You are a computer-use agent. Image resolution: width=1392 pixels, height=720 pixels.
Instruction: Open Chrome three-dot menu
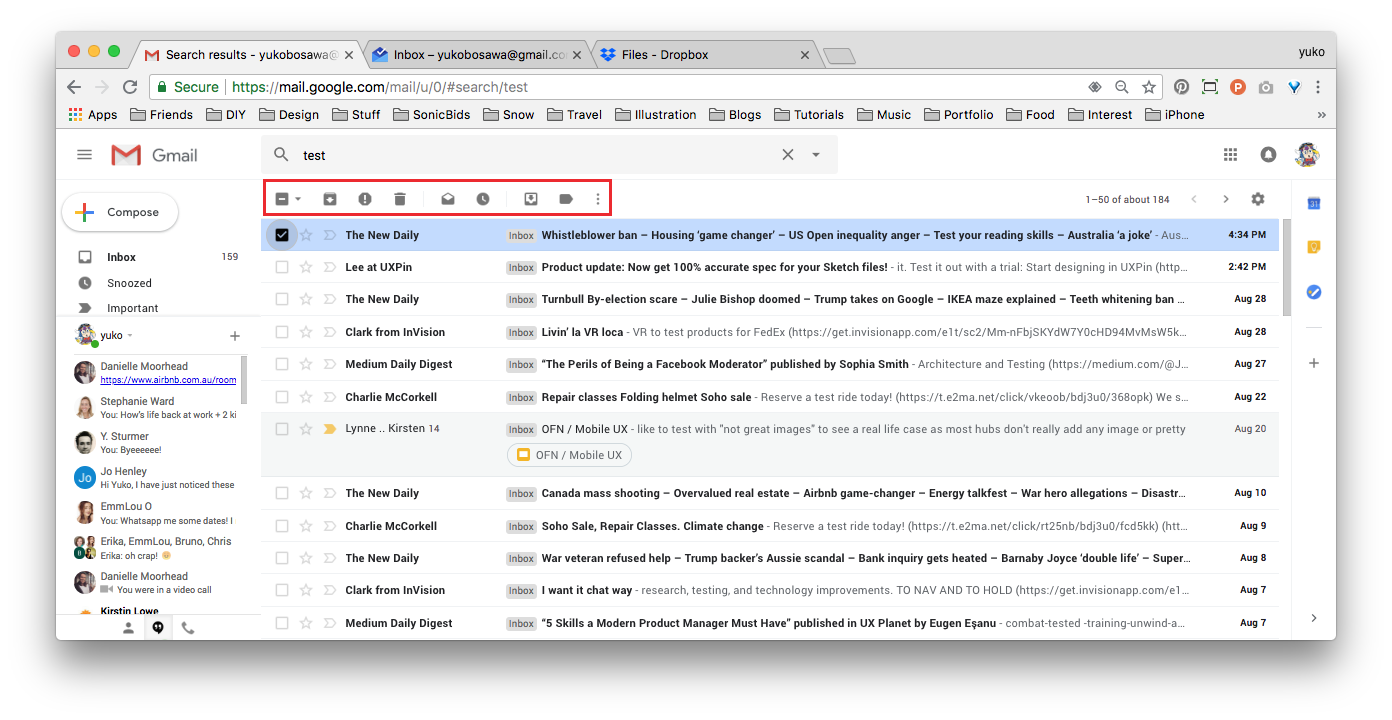click(x=1319, y=87)
